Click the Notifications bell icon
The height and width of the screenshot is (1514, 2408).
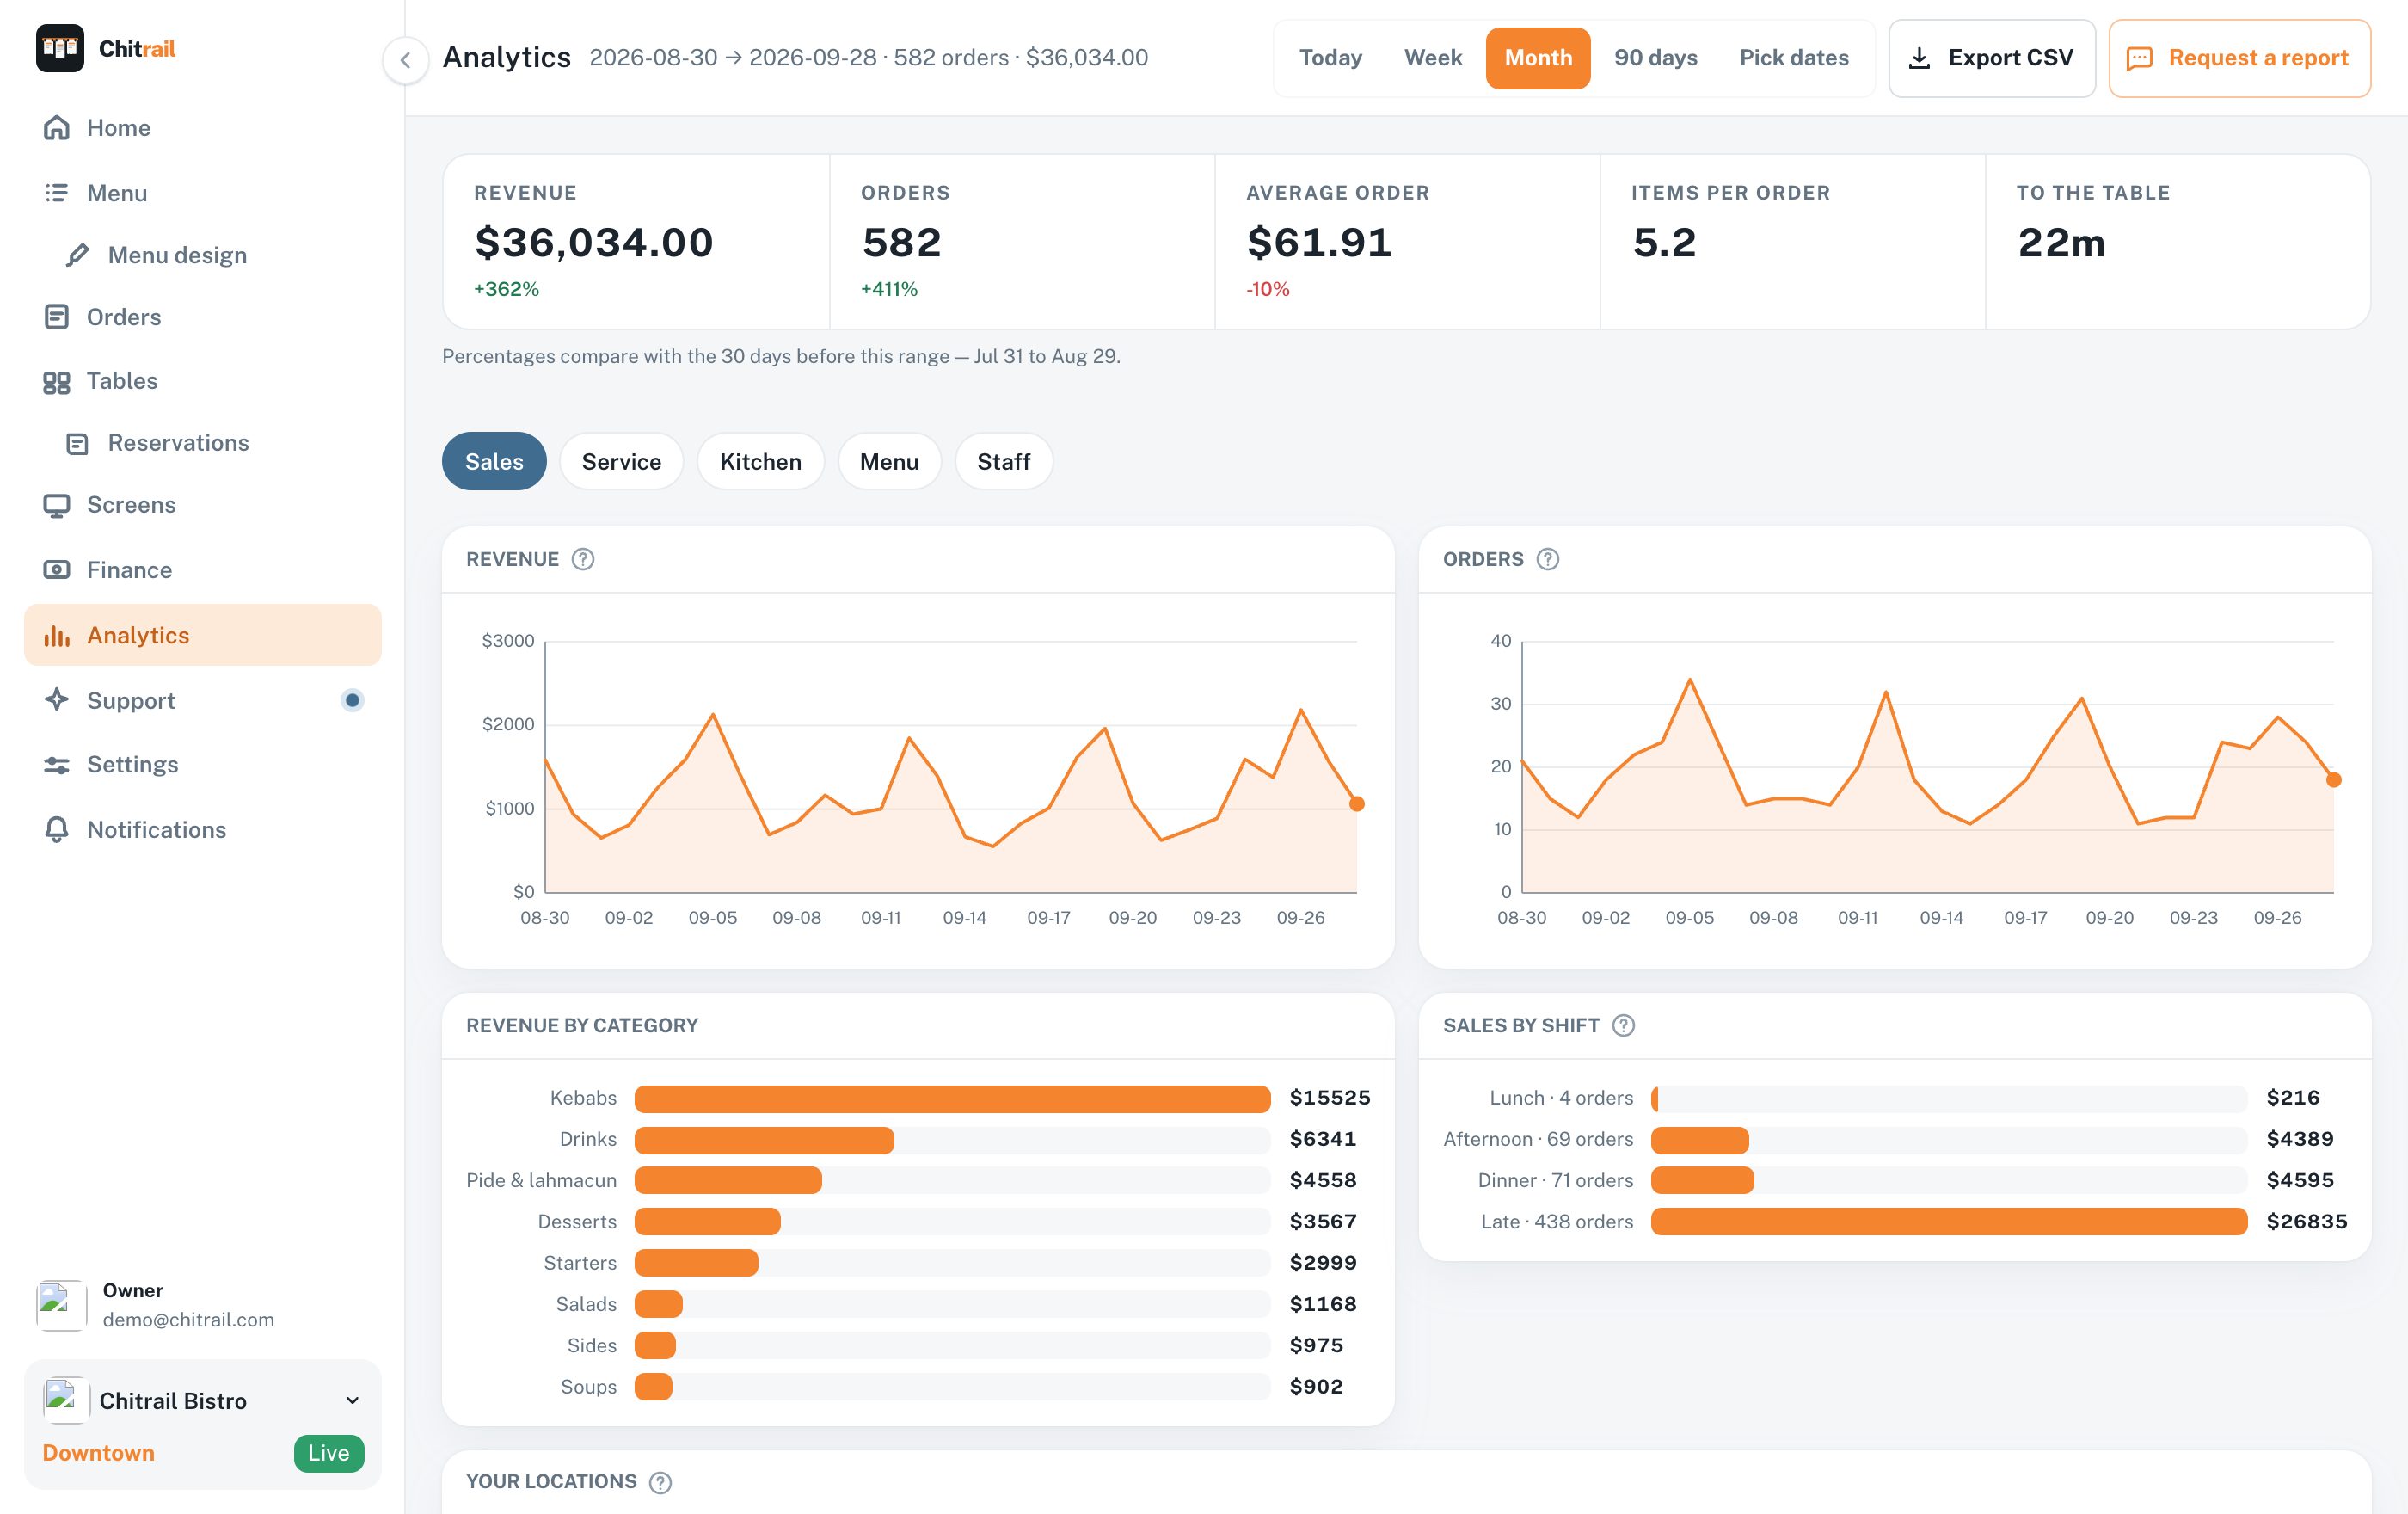click(x=57, y=830)
